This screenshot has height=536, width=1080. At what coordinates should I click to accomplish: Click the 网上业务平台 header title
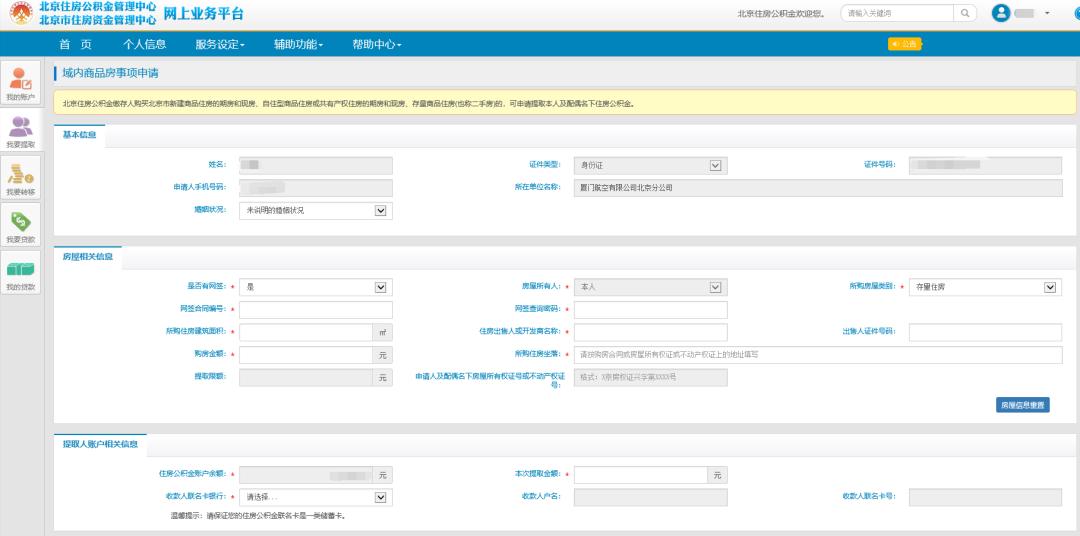point(203,14)
